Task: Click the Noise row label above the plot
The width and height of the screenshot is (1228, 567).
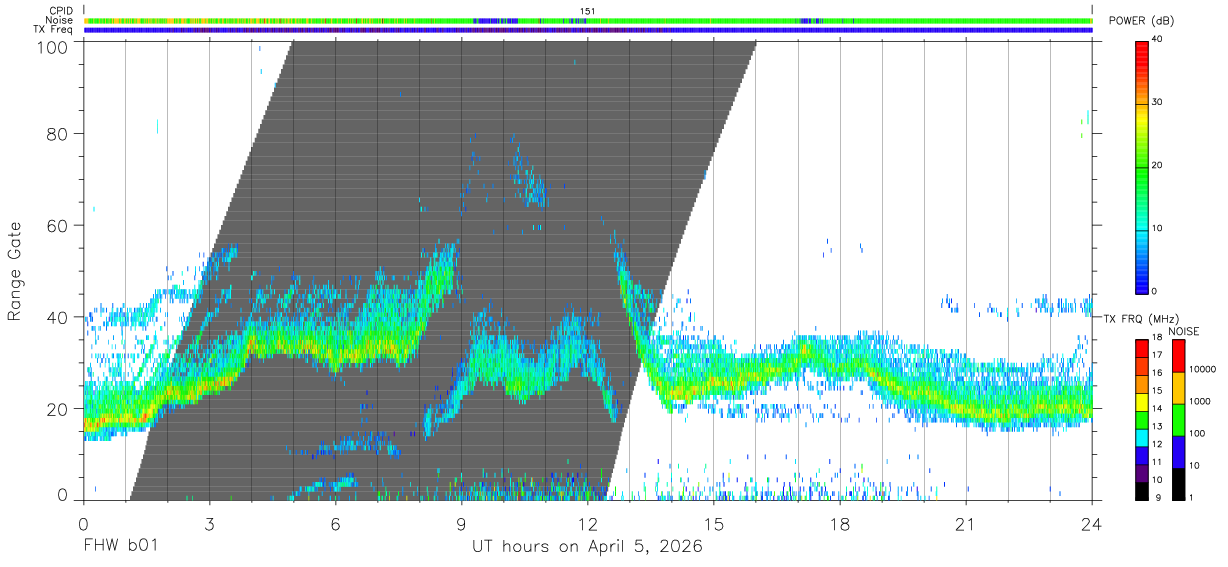Action: tap(60, 20)
